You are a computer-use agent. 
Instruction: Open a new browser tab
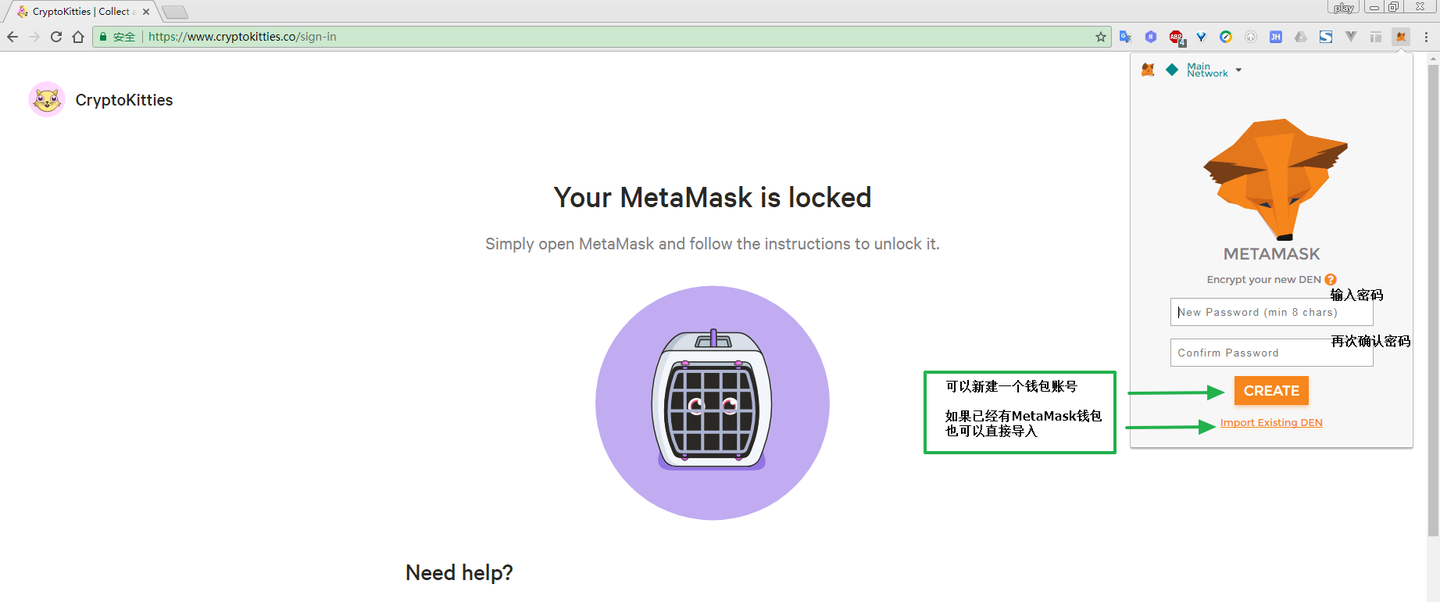(174, 12)
